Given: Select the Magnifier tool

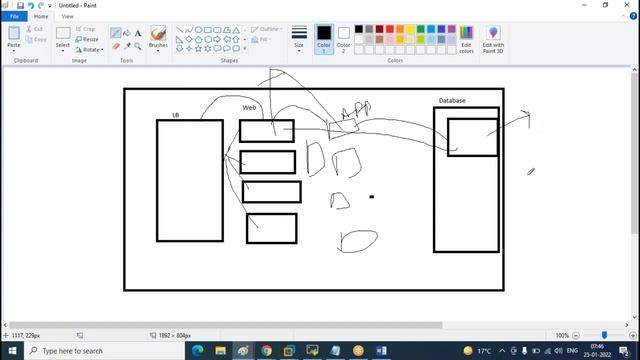Looking at the screenshot, I should (138, 46).
